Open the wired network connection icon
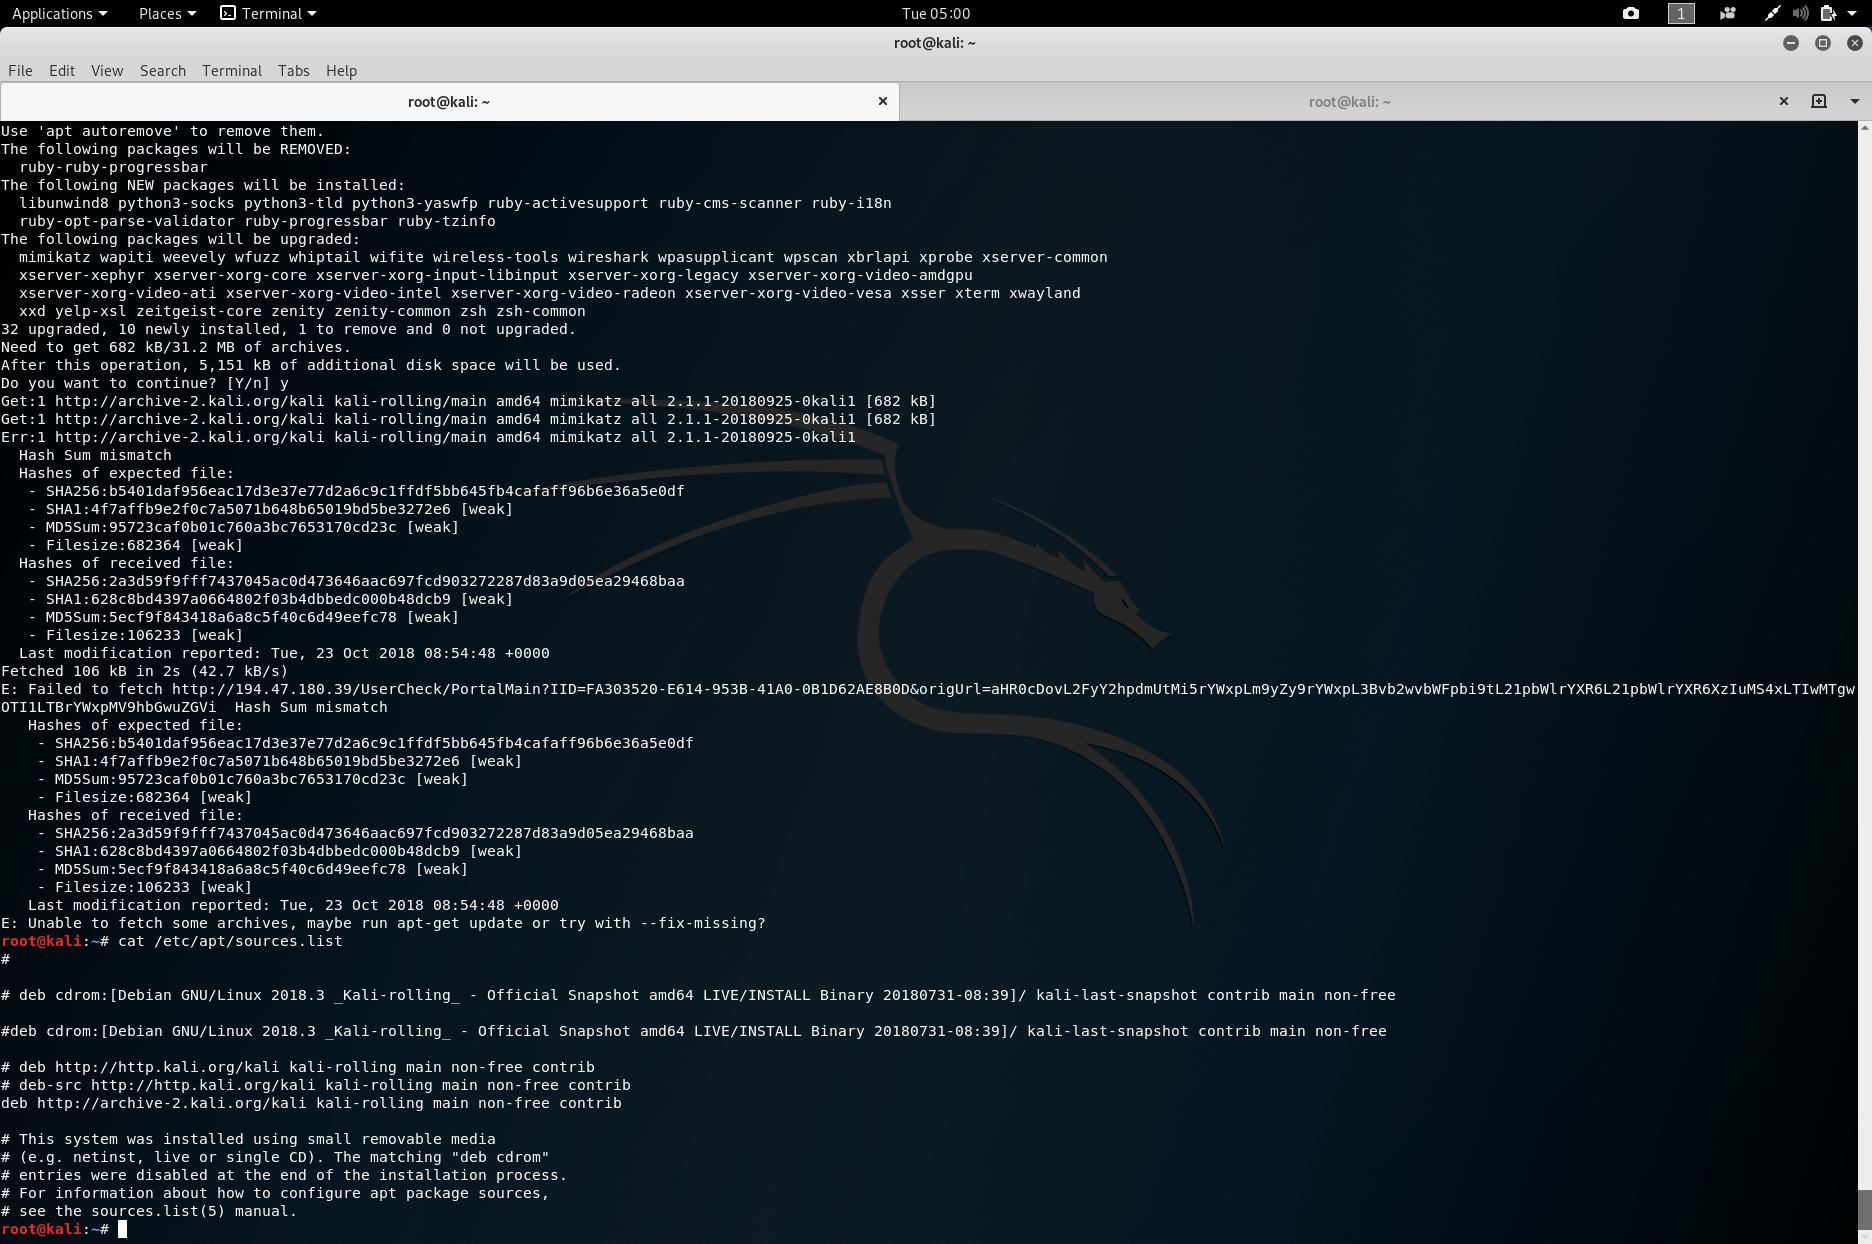Image resolution: width=1872 pixels, height=1244 pixels. (1772, 13)
